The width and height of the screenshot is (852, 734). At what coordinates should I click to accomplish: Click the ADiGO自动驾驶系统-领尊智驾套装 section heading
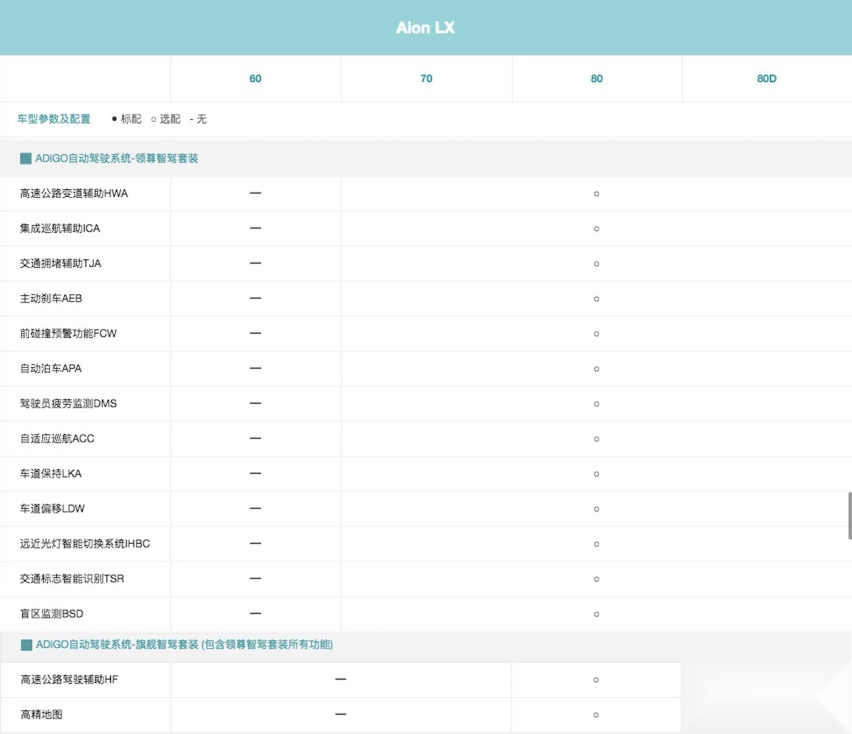117,159
